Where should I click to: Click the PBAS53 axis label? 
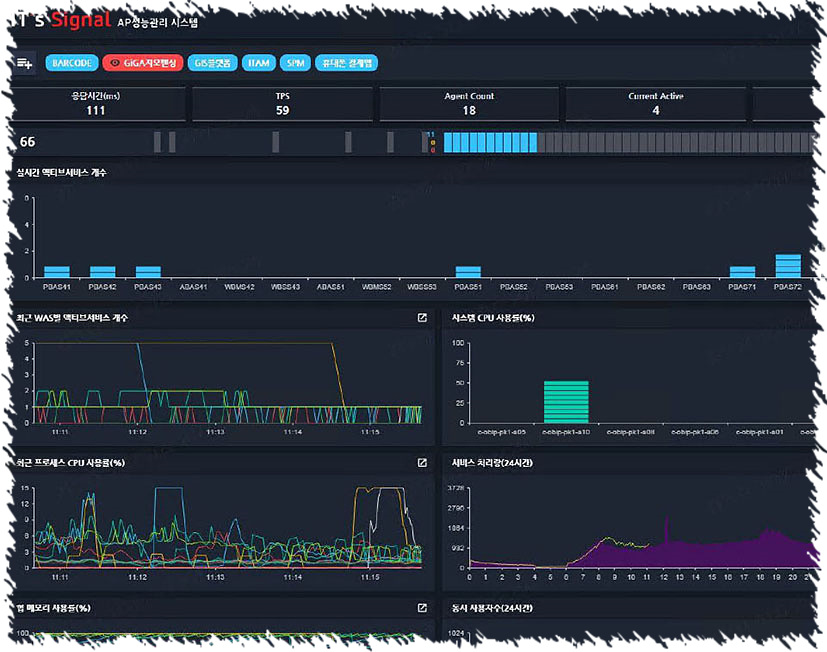click(559, 287)
